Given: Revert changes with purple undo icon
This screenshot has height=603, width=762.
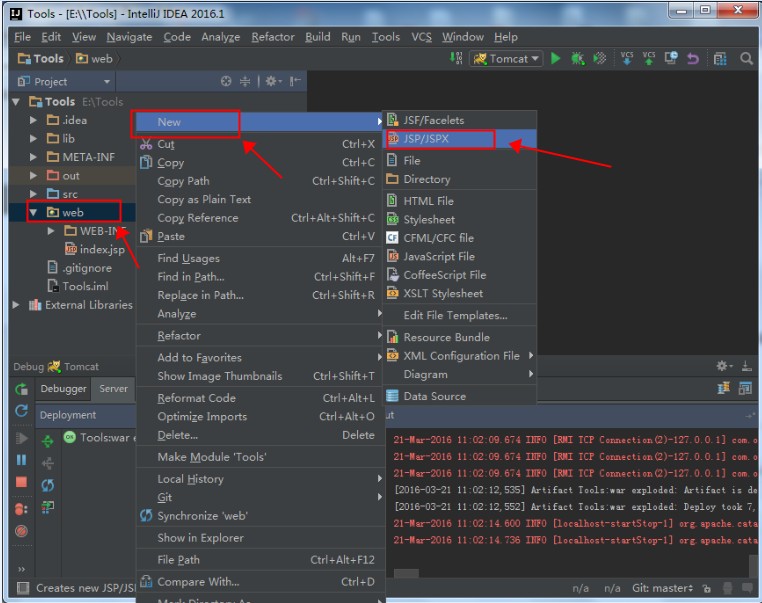Looking at the screenshot, I should 693,59.
